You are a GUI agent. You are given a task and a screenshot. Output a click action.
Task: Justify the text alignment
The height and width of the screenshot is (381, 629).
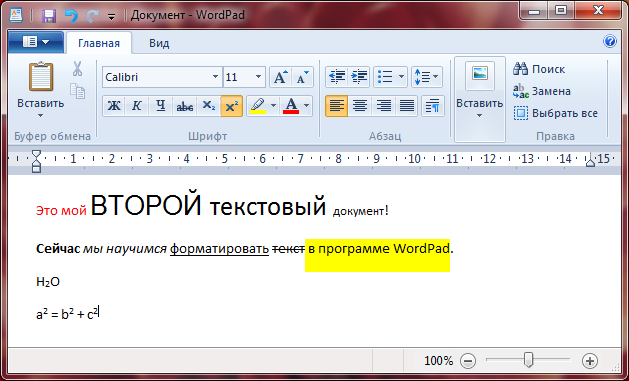pyautogui.click(x=407, y=106)
